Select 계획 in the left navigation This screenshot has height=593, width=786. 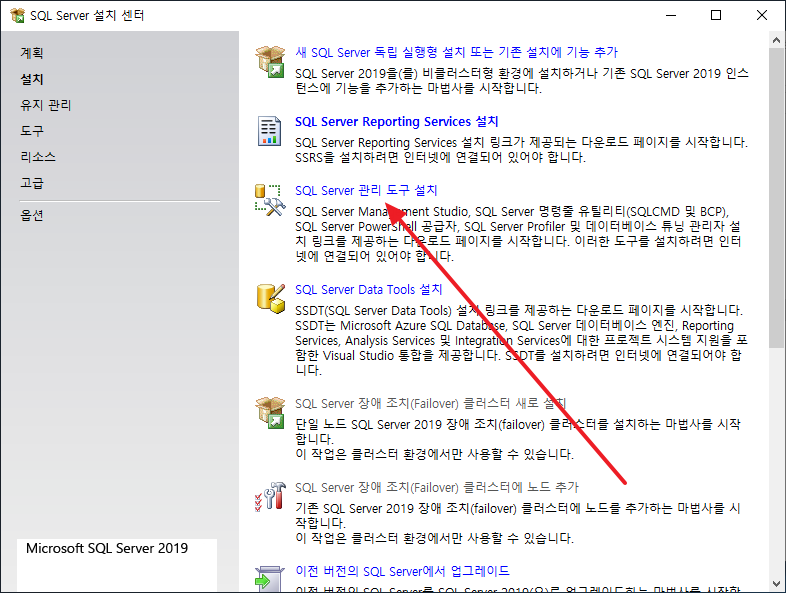pyautogui.click(x=32, y=53)
